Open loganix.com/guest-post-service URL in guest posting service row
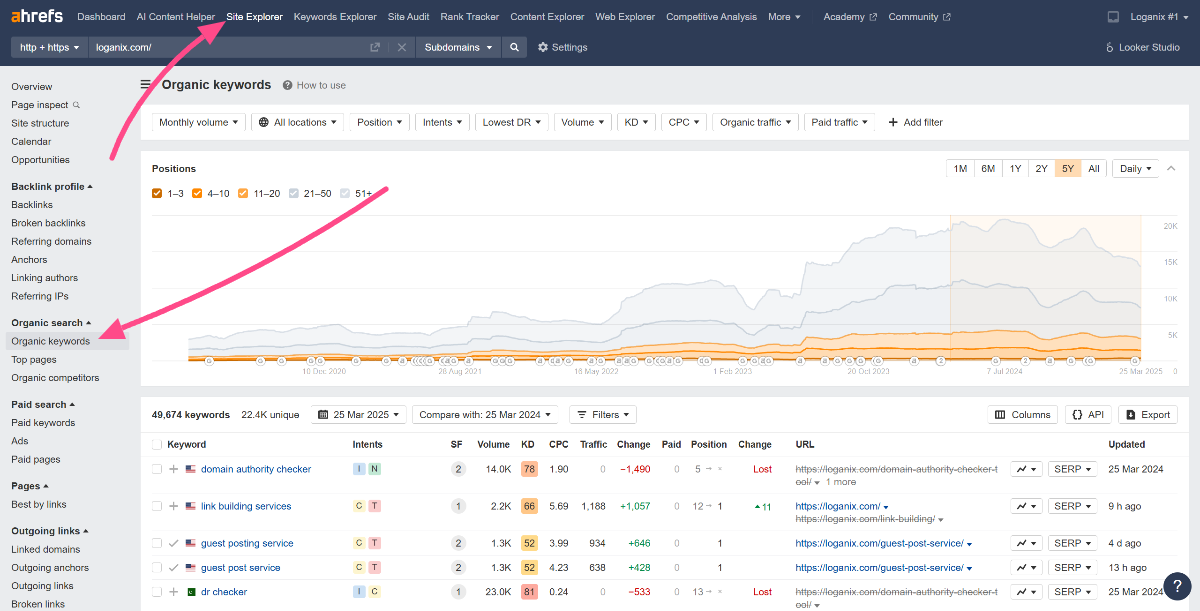This screenshot has width=1200, height=611. 880,543
